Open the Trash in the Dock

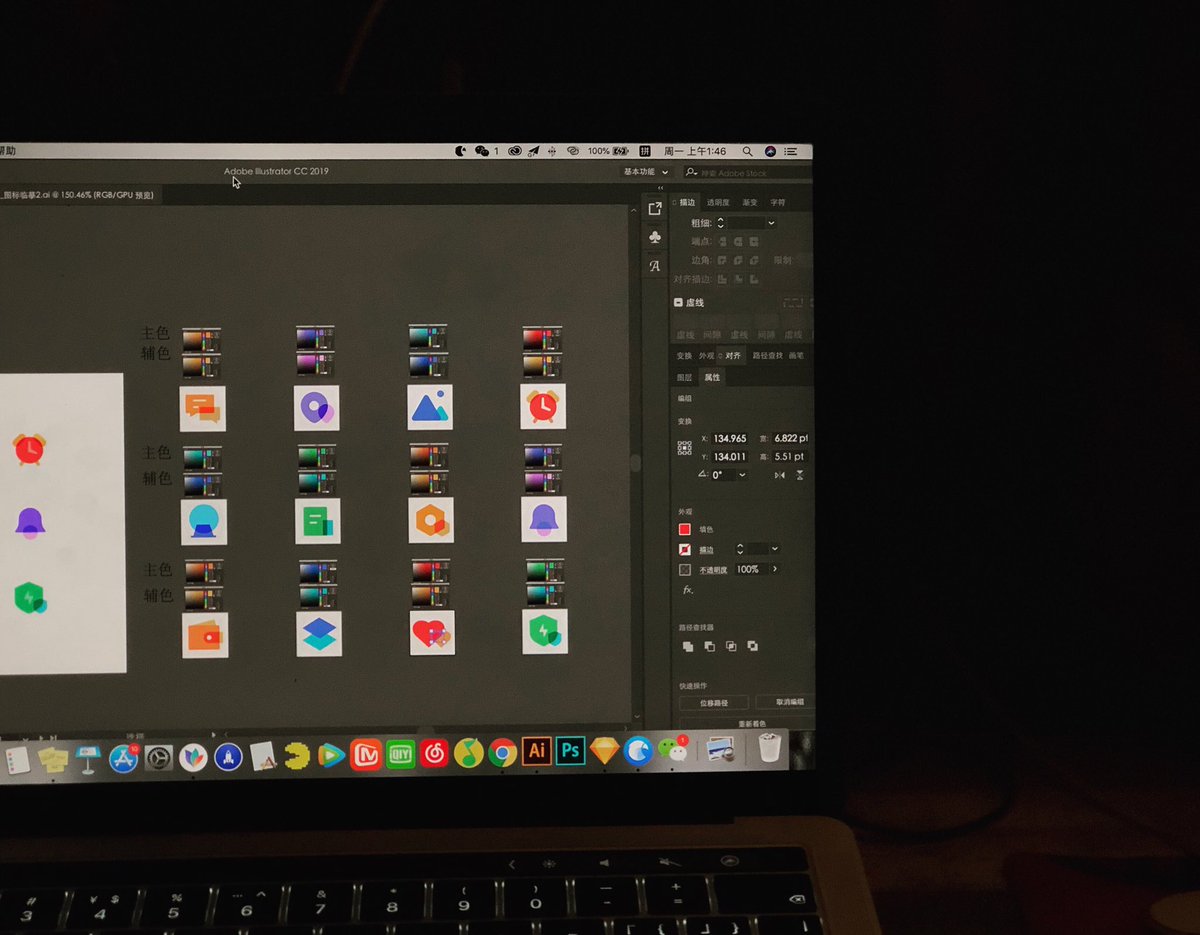coord(769,748)
